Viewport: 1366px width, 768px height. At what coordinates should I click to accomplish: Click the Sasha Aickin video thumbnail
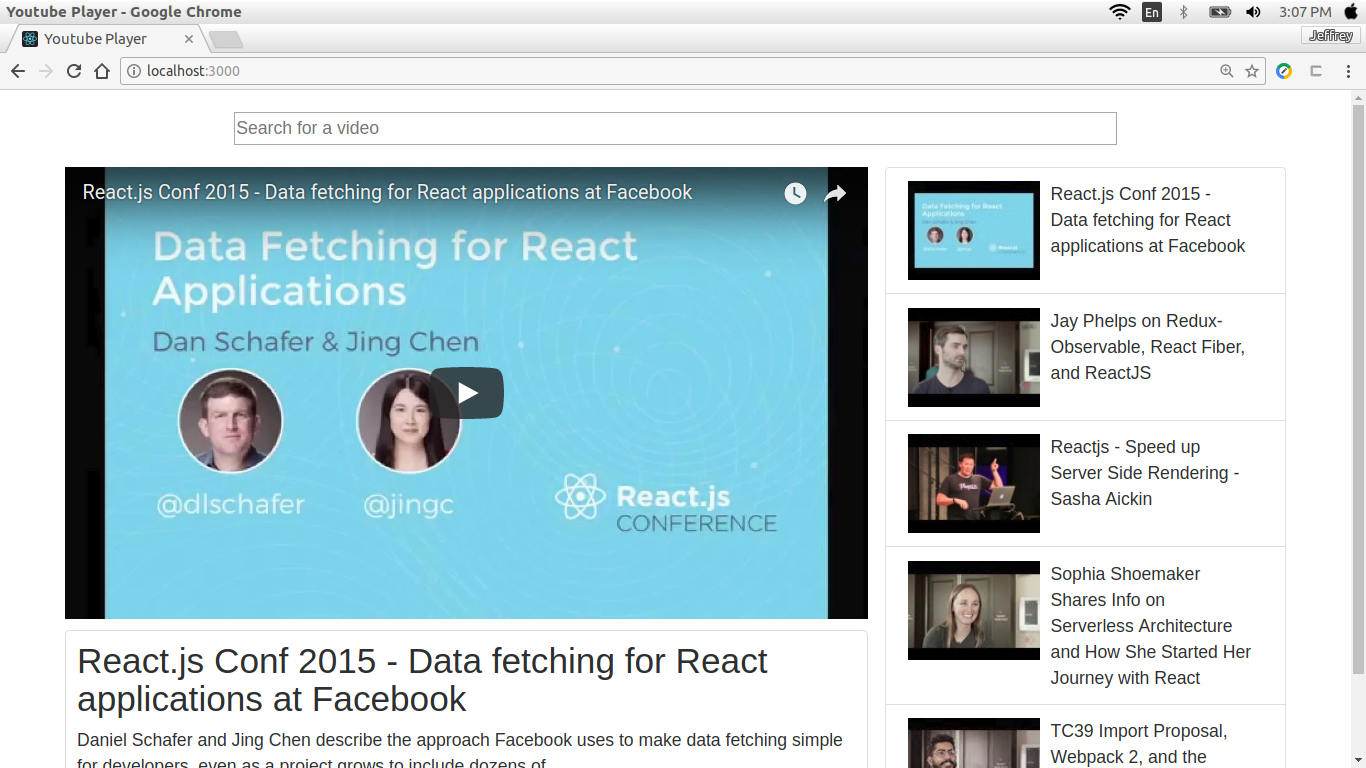974,483
